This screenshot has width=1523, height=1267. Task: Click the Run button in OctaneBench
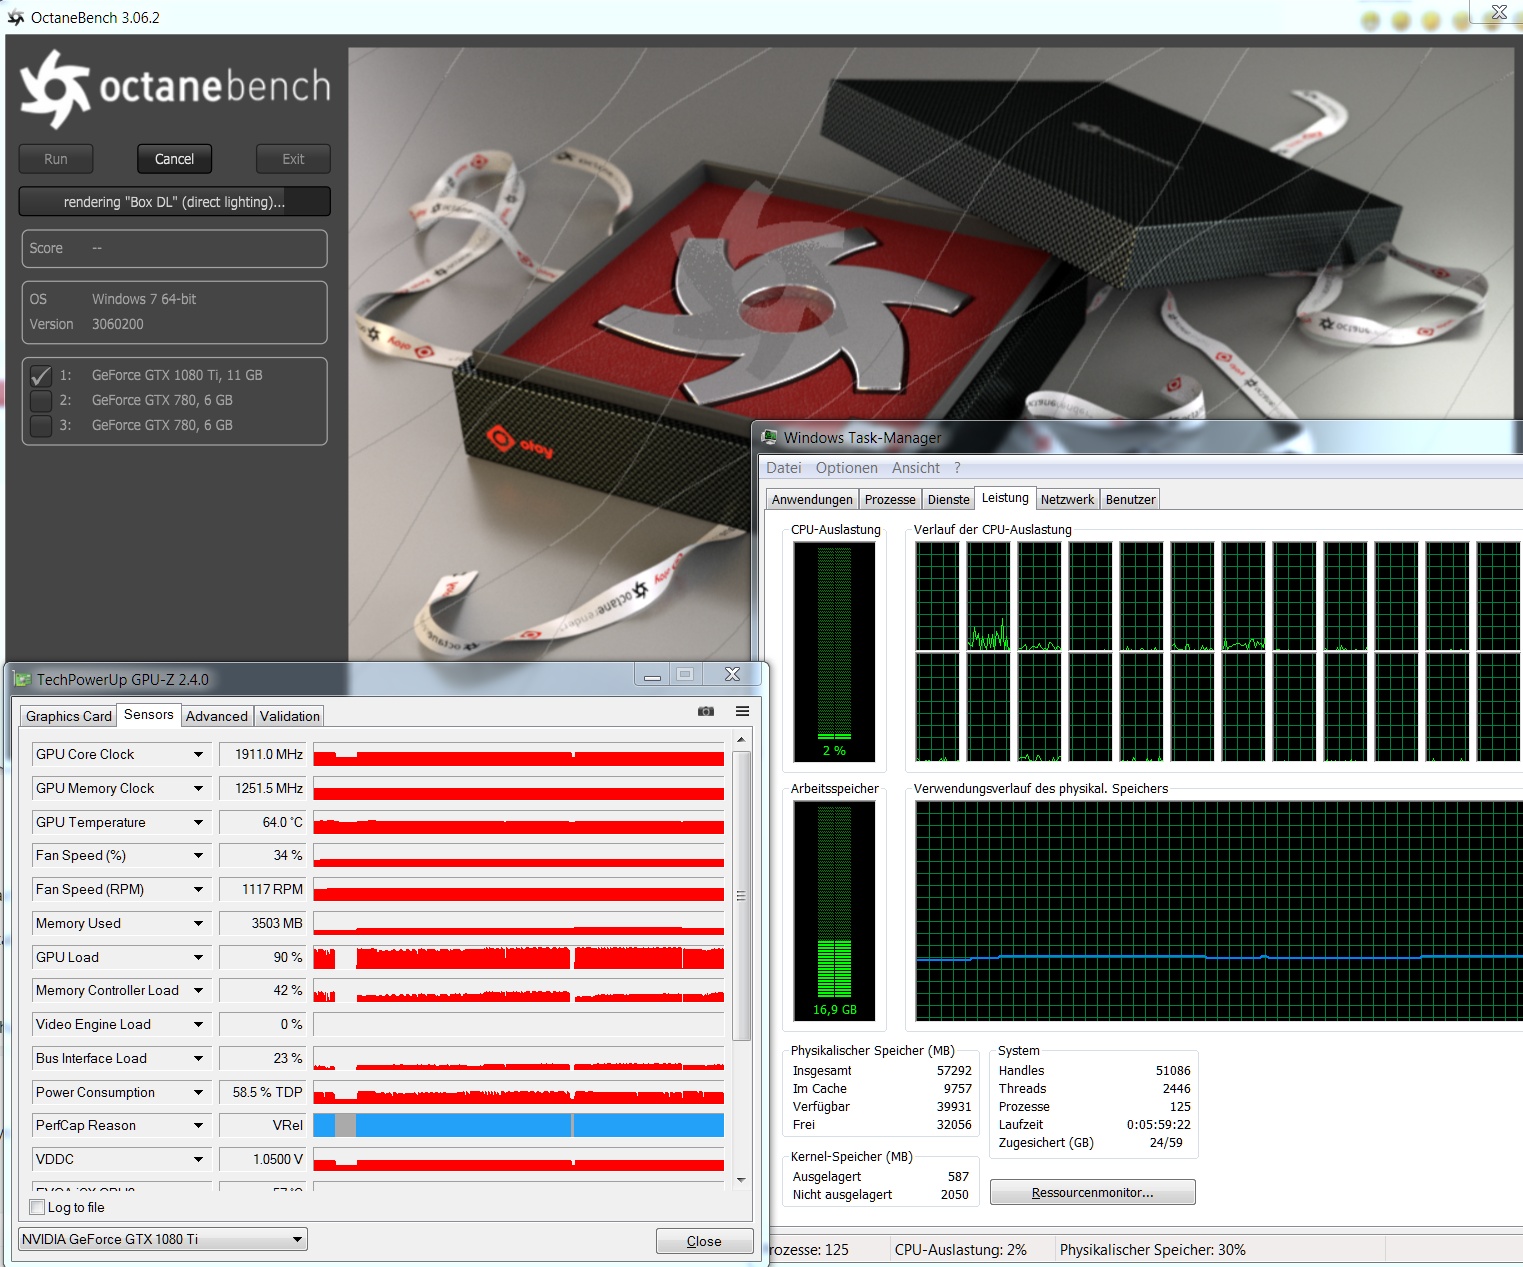(x=56, y=159)
